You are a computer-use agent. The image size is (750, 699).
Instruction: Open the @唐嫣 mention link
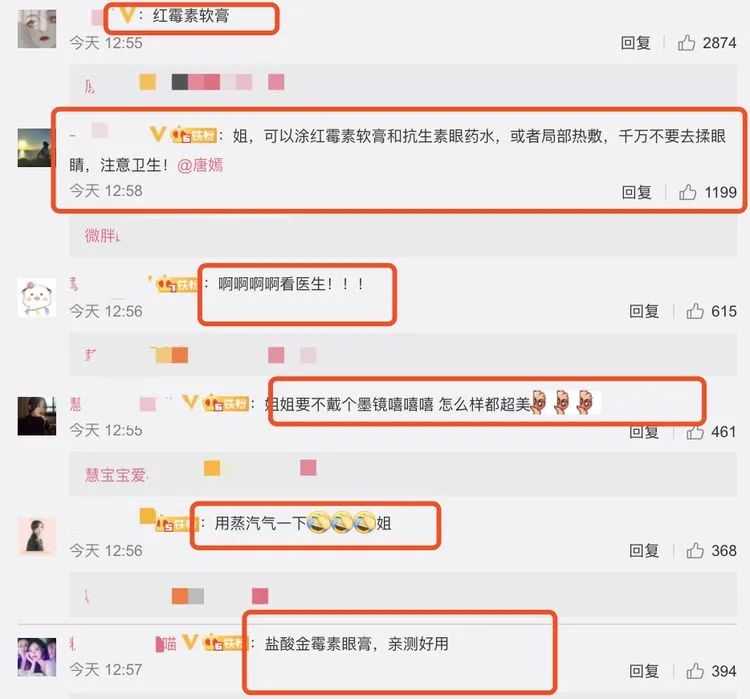tap(200, 166)
